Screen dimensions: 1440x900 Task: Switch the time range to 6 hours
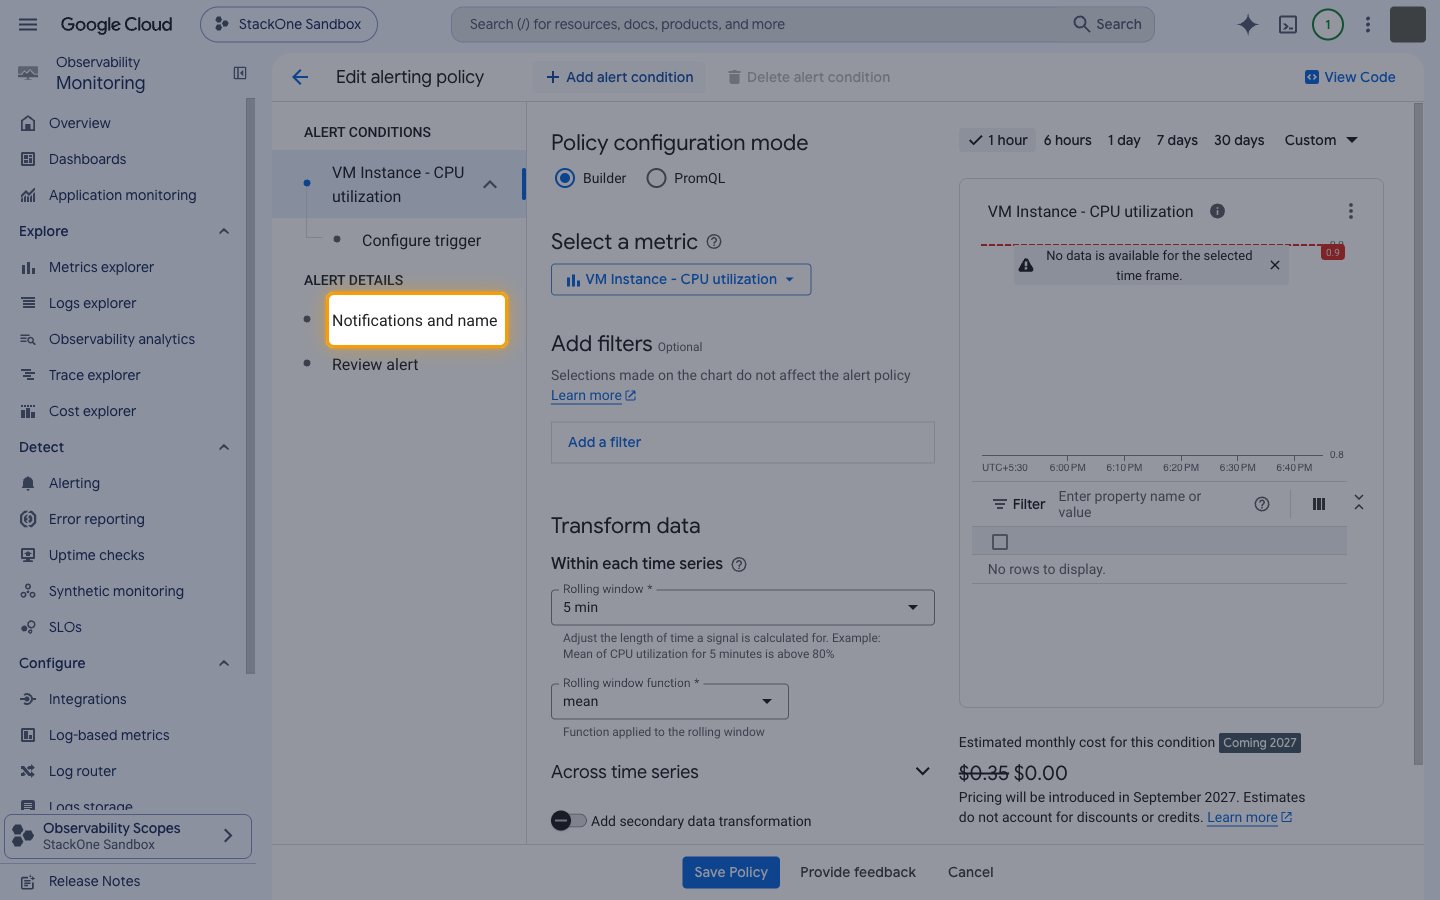pos(1067,140)
